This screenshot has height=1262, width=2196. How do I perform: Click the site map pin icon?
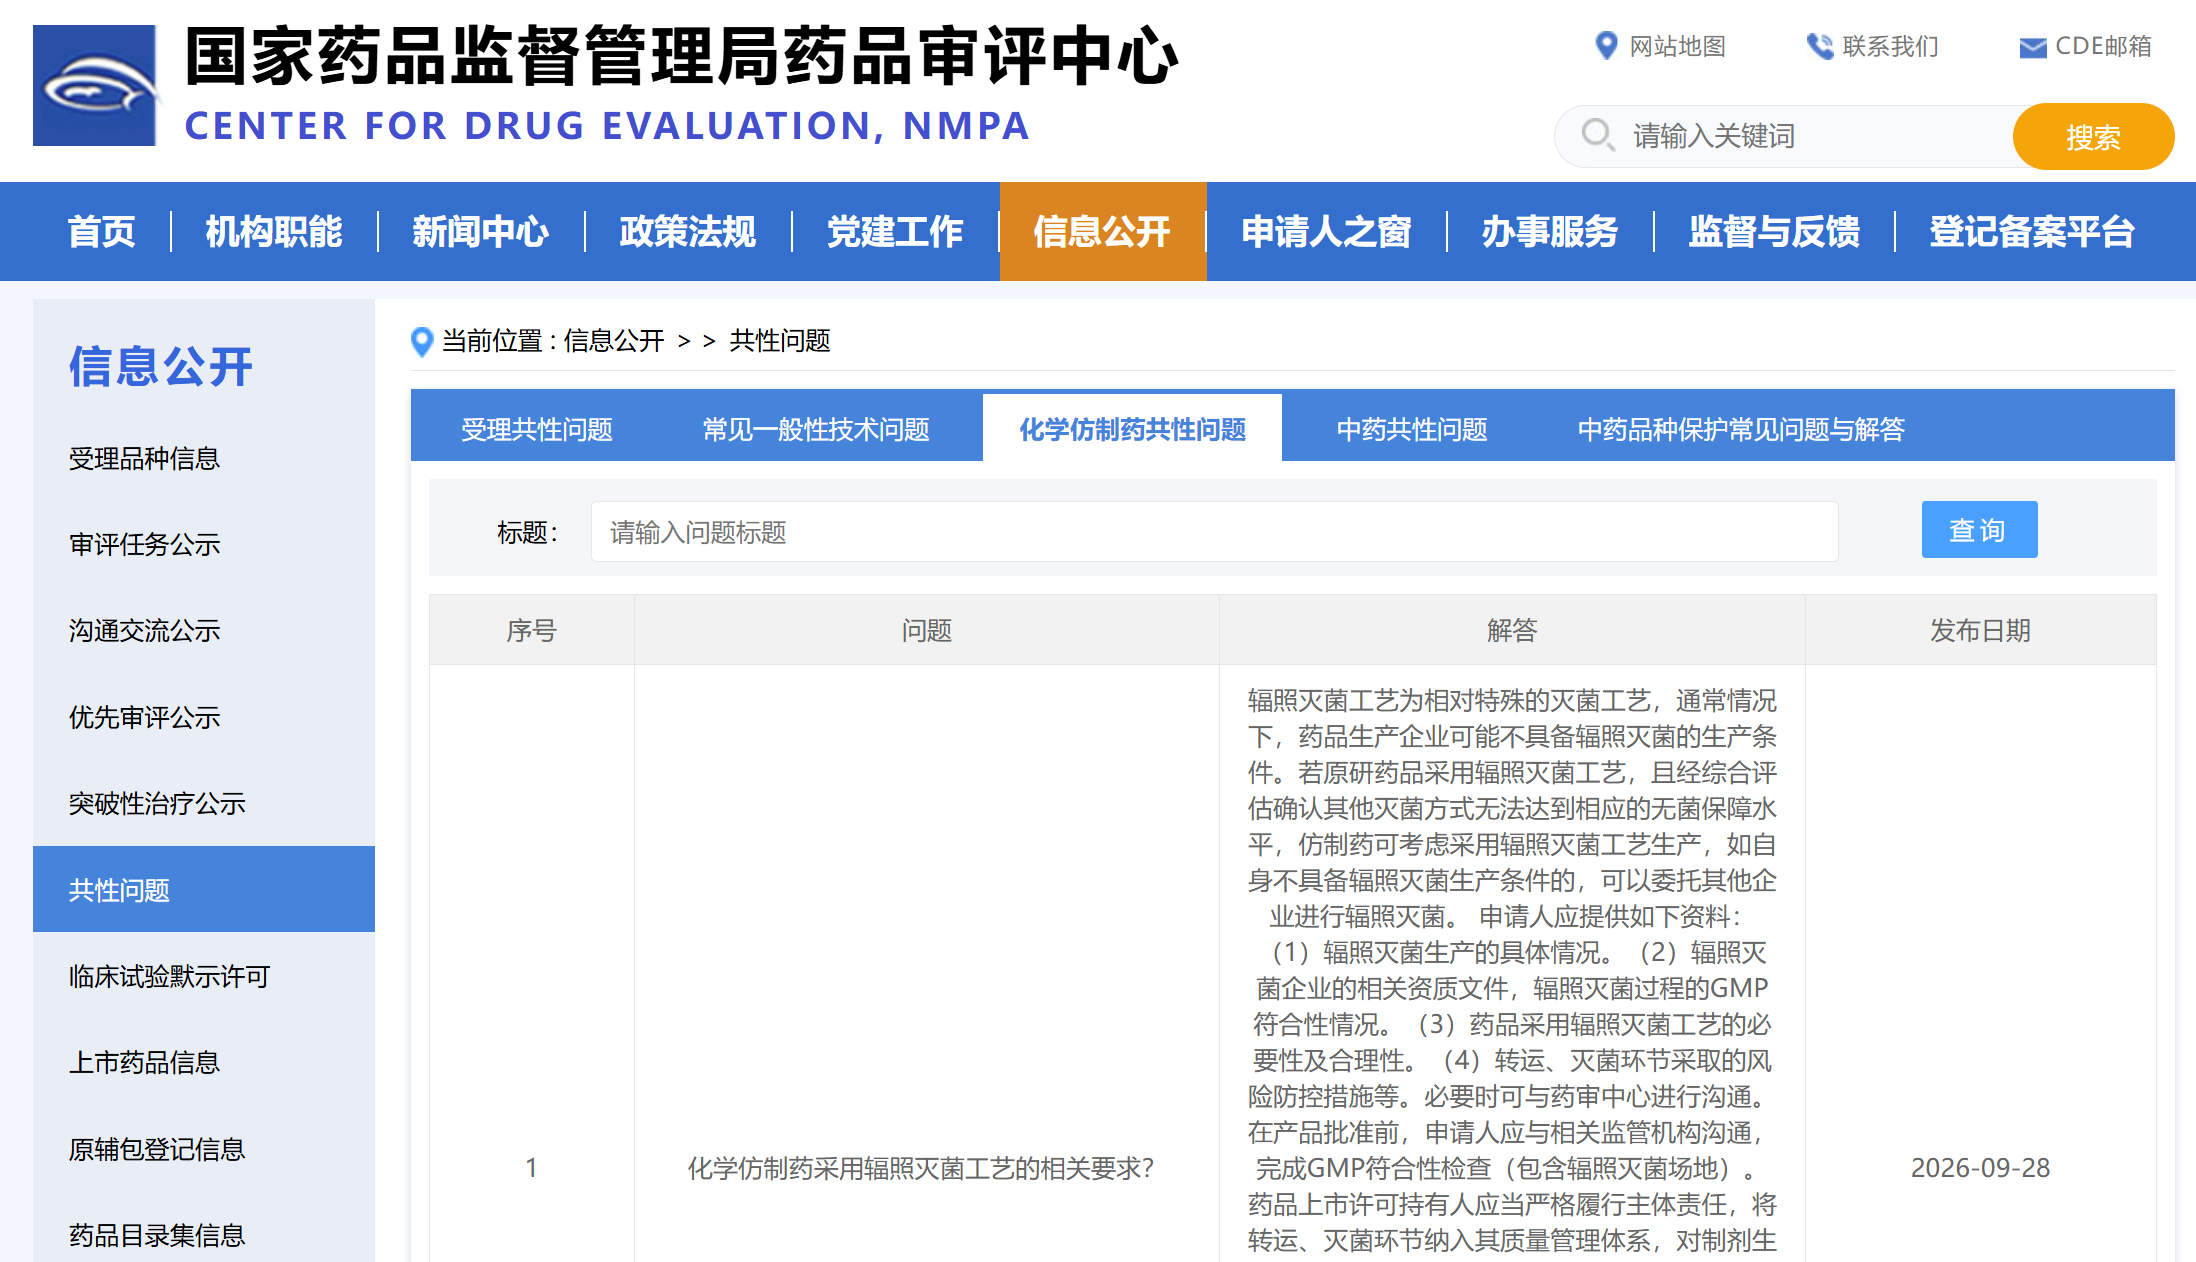[x=1606, y=46]
